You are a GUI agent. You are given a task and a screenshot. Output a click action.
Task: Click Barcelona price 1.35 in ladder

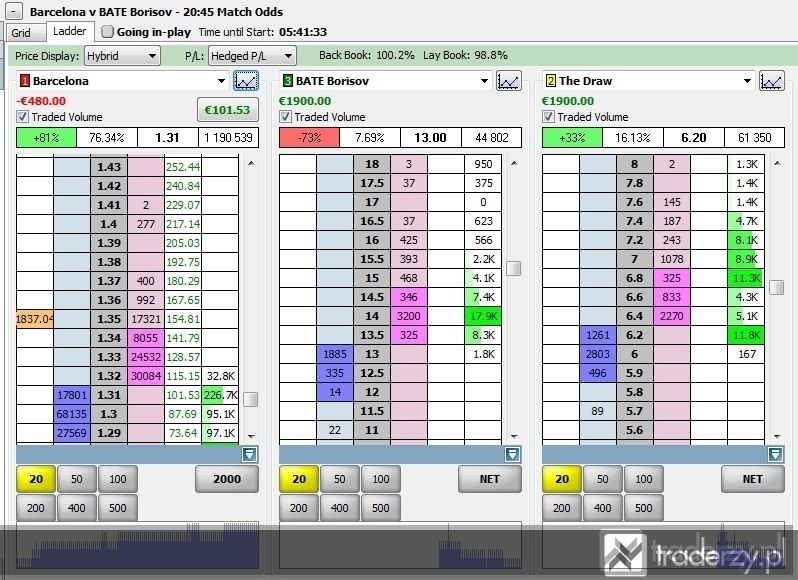[x=109, y=319]
